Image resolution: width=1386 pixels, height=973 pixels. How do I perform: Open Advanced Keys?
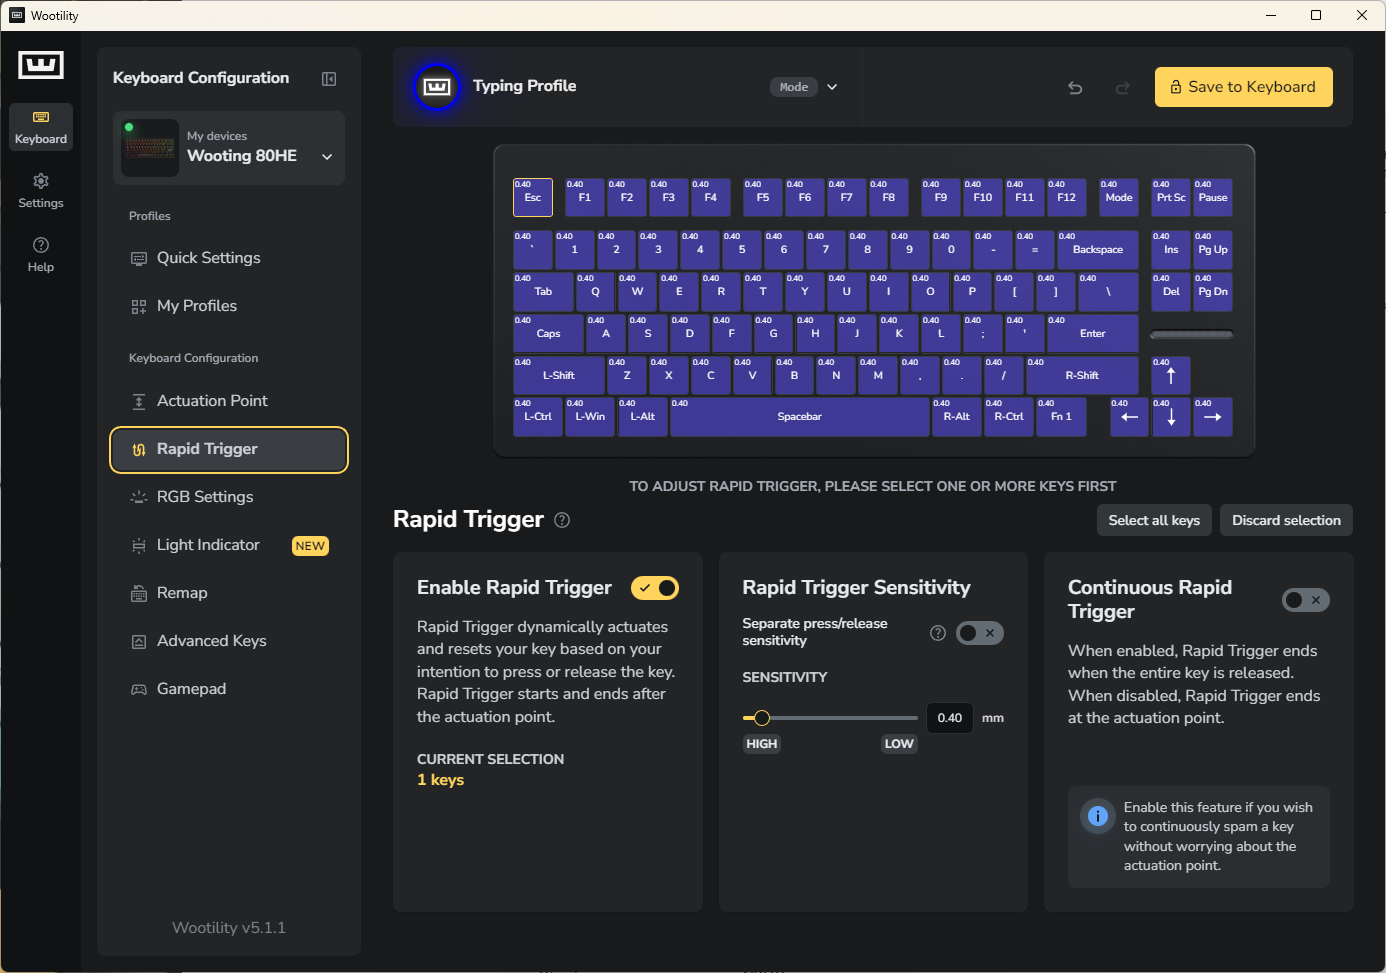pos(229,641)
